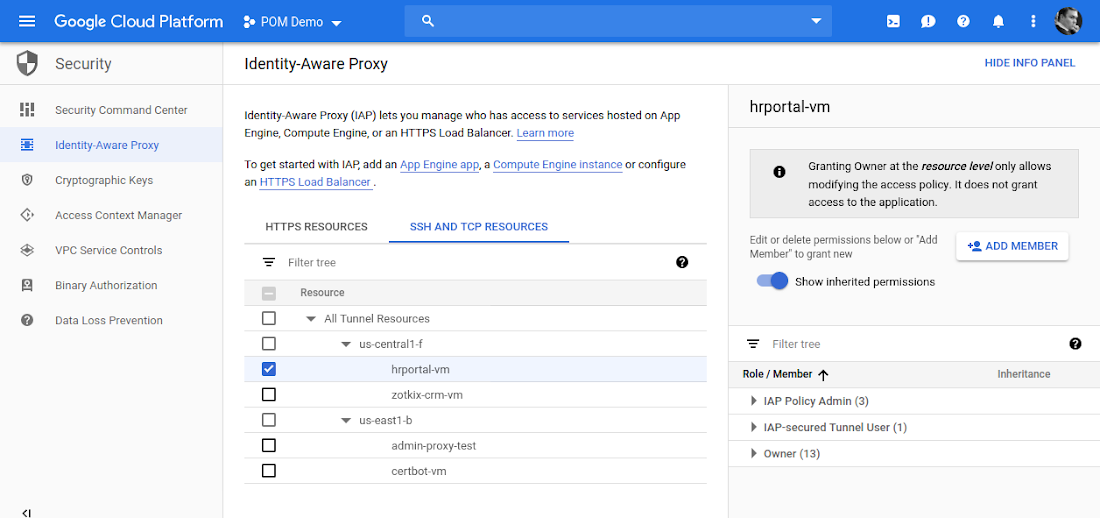Open the Compute Engine instance link

point(558,164)
